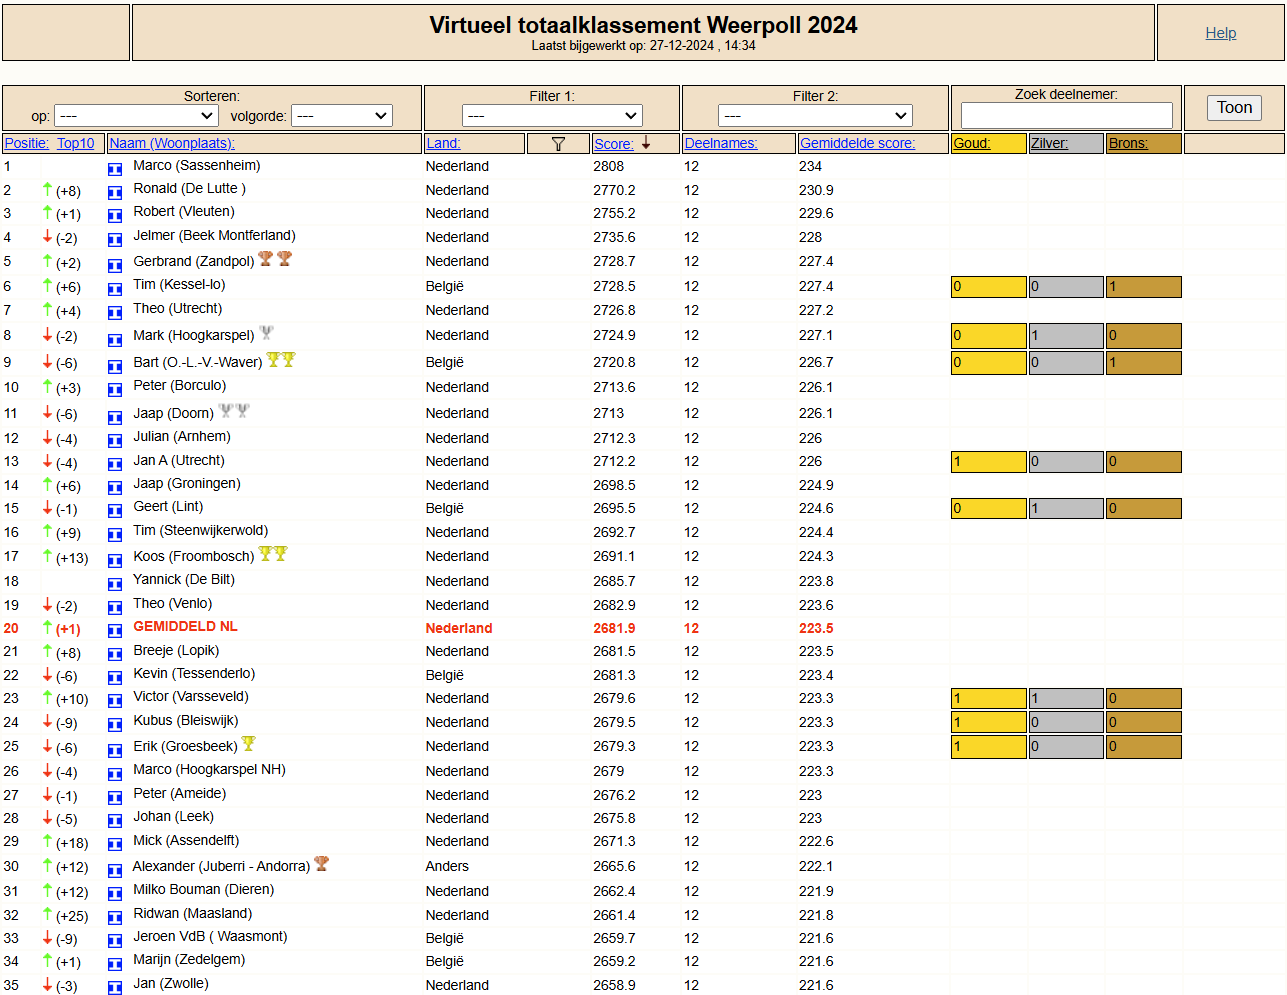The image size is (1287, 995).
Task: Expand the Filter 1 dropdown
Action: [552, 116]
